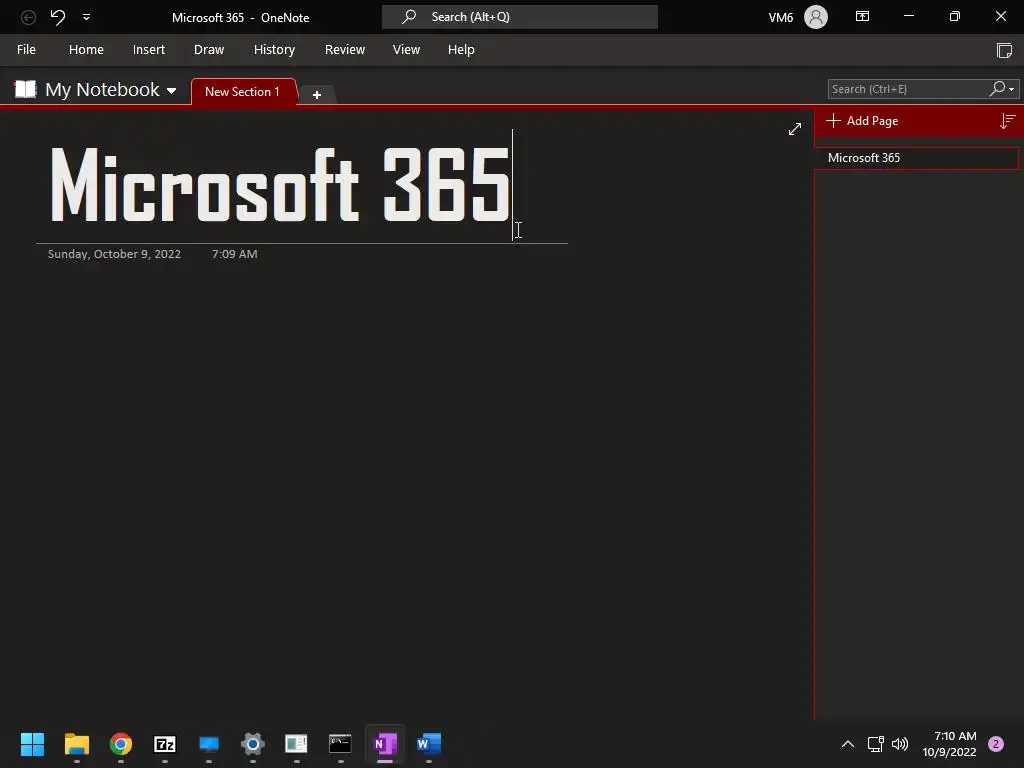Create a new section with plus tab

pyautogui.click(x=317, y=95)
